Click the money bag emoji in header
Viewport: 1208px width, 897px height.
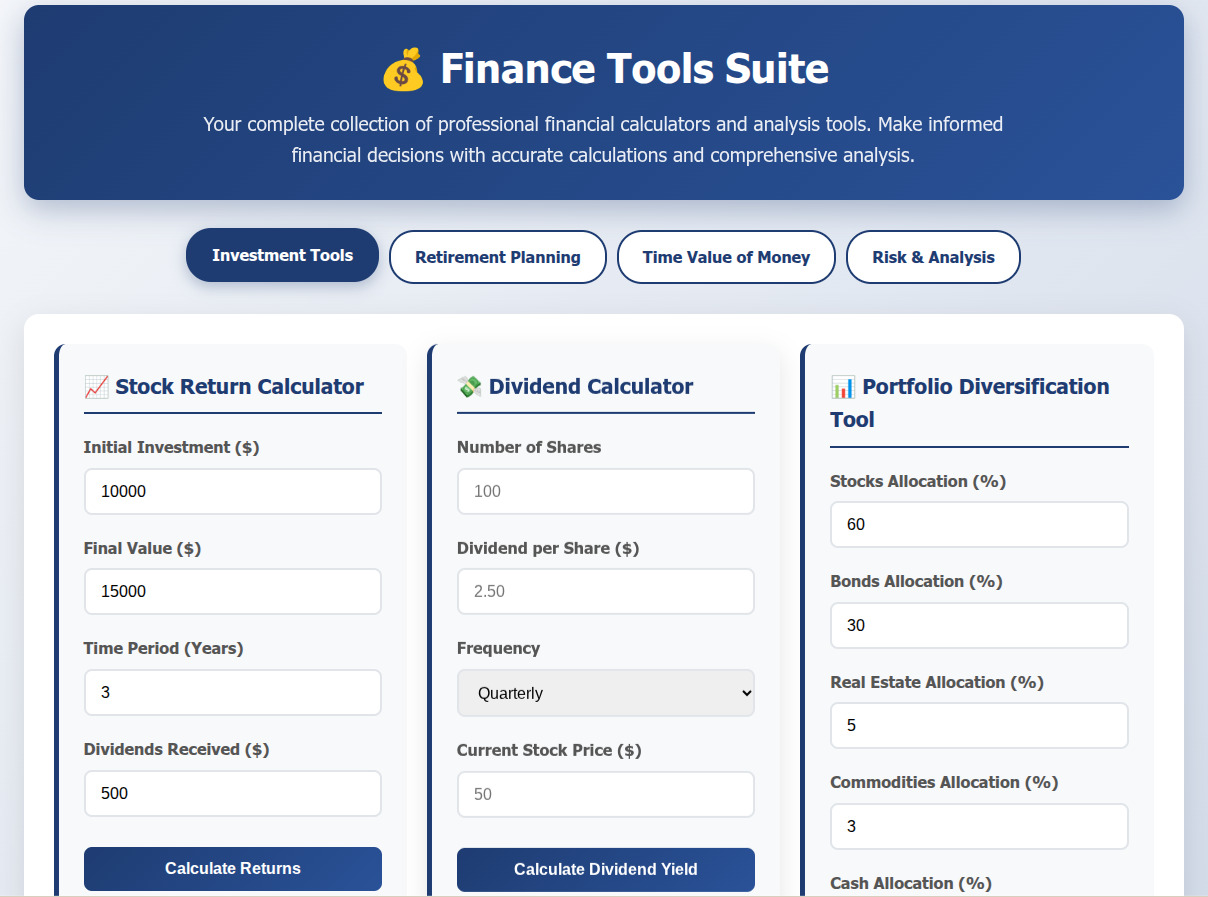tap(403, 70)
